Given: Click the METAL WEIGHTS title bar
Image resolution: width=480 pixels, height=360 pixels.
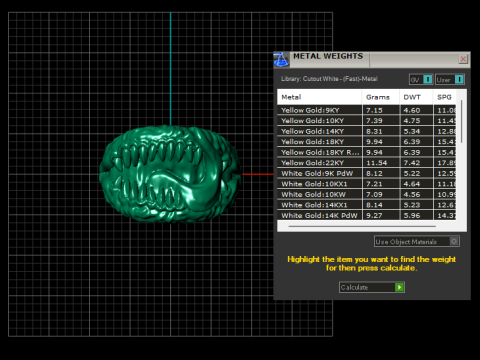Looking at the screenshot, I should 373,59.
